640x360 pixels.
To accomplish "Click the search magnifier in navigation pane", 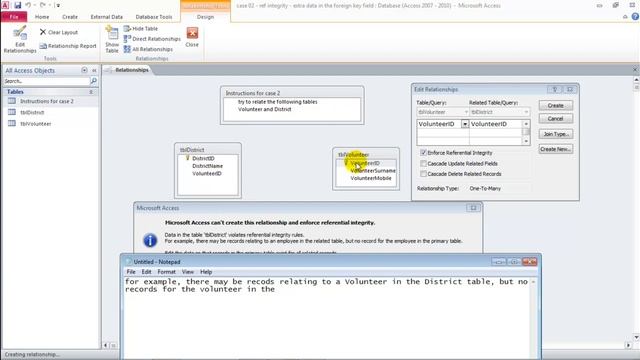I will coord(93,81).
